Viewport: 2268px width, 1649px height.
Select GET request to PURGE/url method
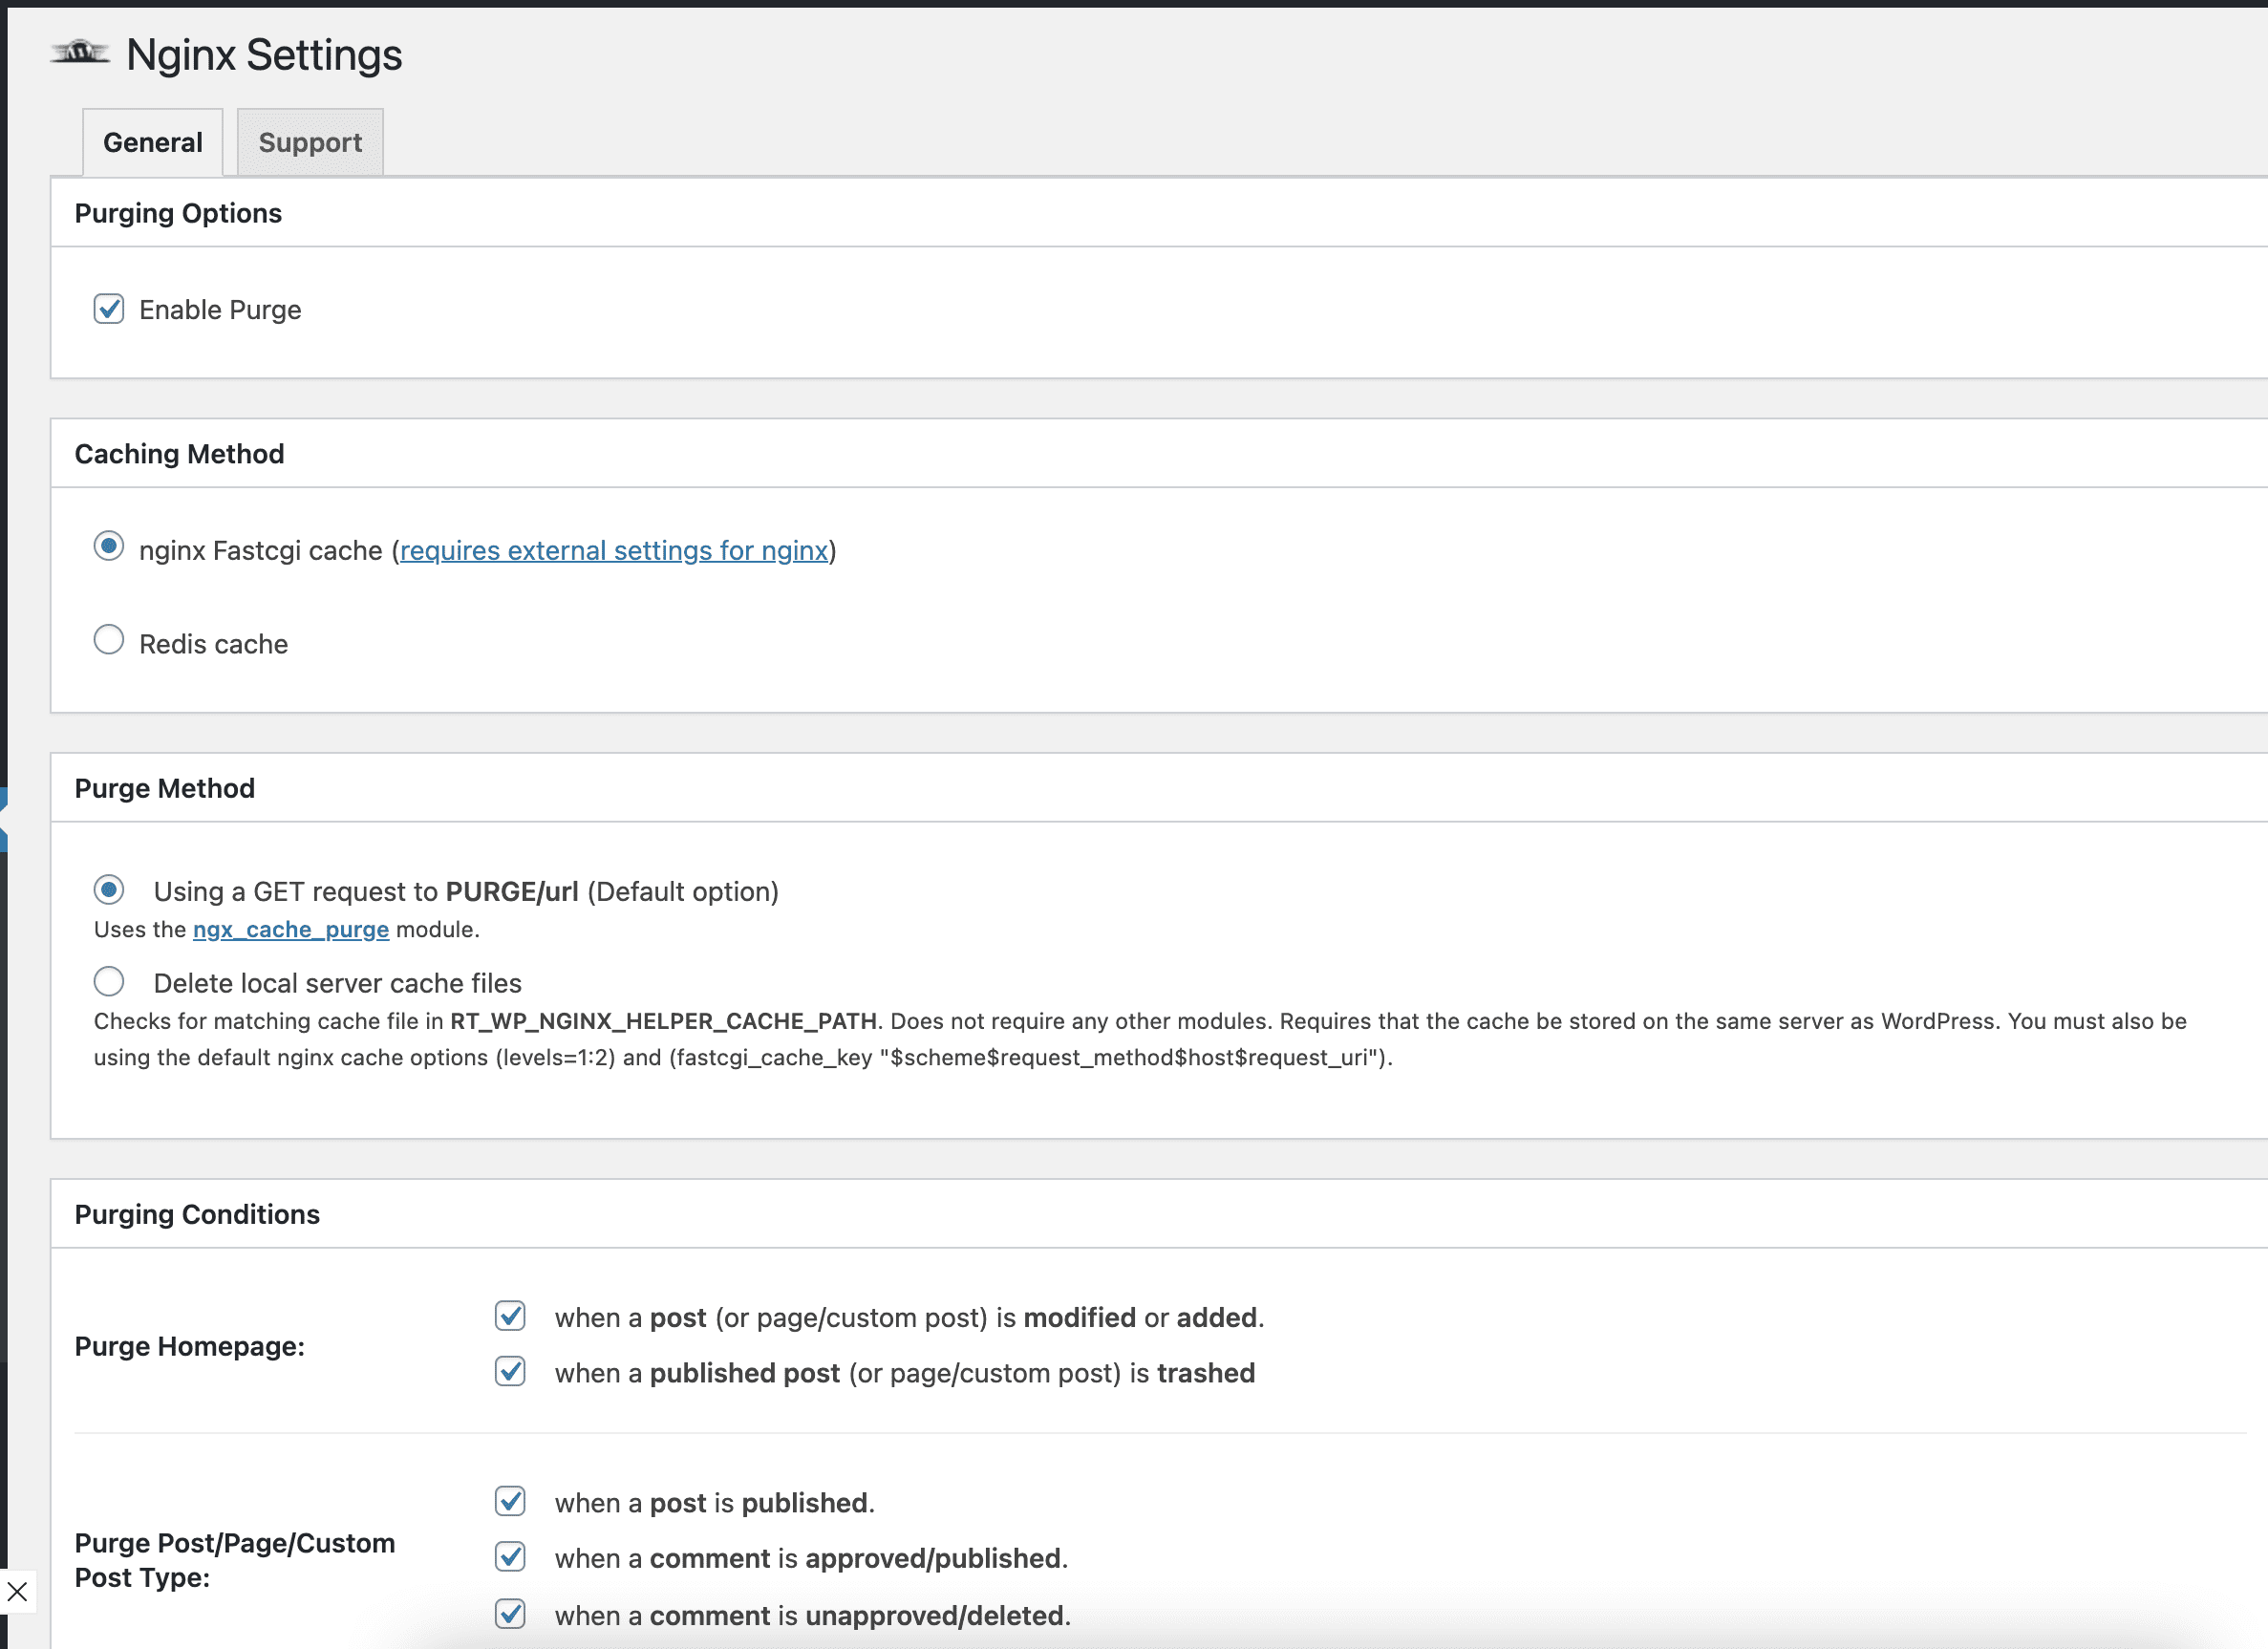click(109, 890)
